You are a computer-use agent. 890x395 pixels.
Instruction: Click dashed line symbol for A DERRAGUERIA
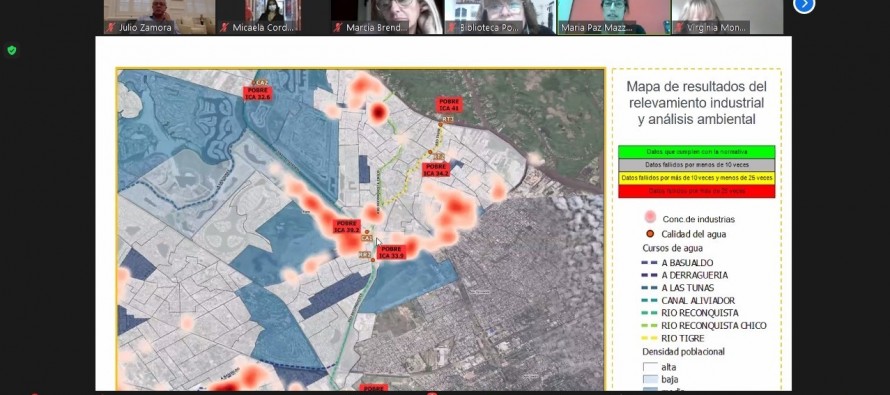[650, 275]
